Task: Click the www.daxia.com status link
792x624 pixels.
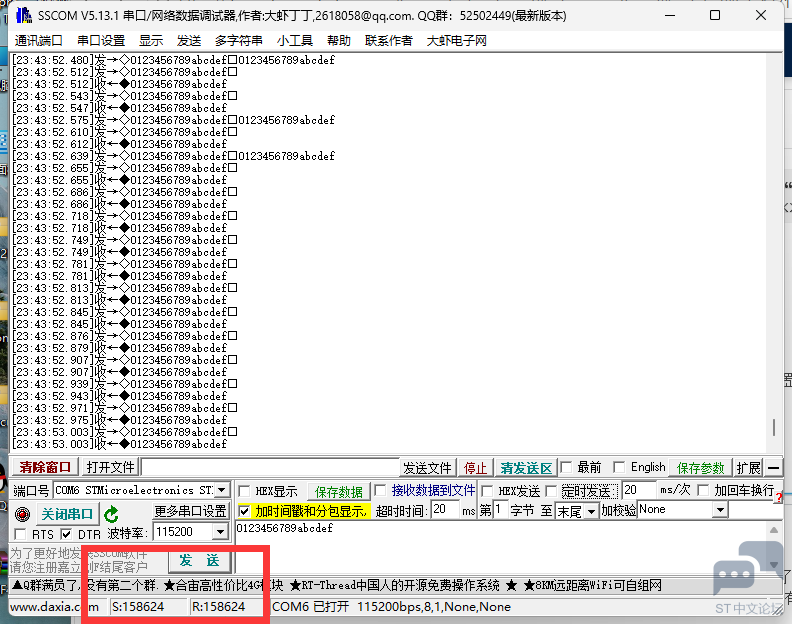Action: click(54, 607)
